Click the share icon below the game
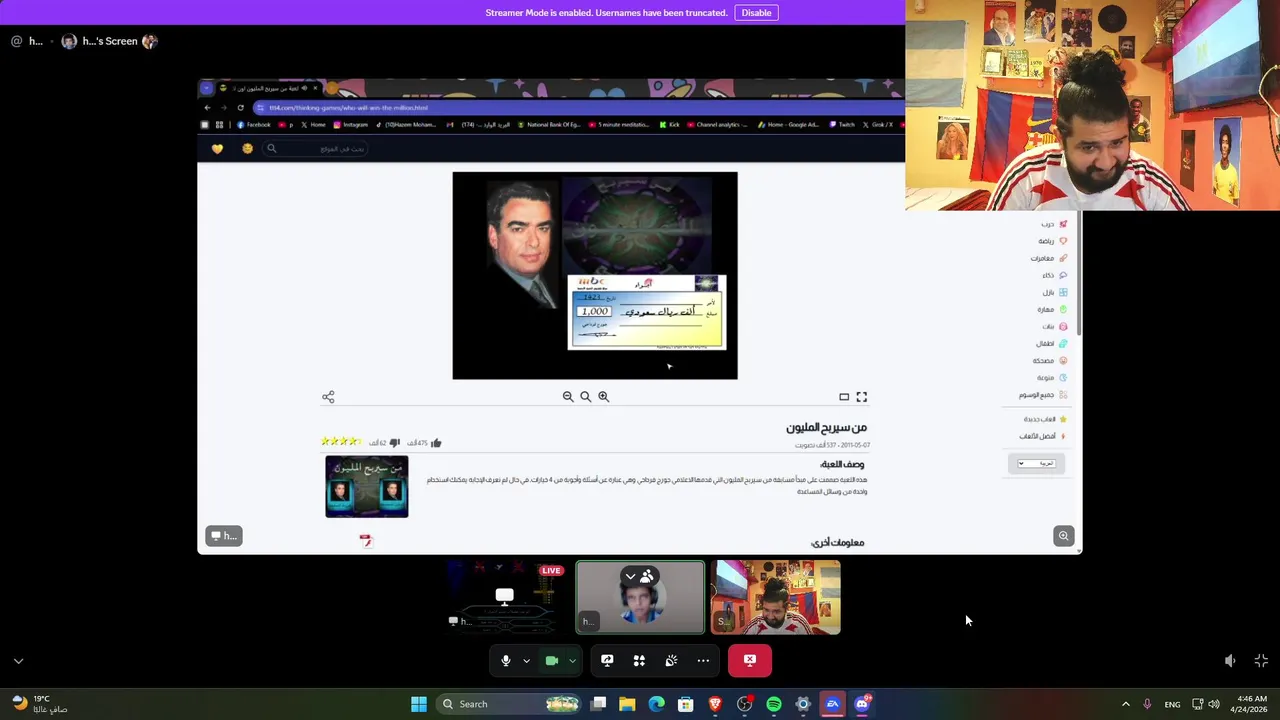Image resolution: width=1280 pixels, height=720 pixels. (x=328, y=397)
